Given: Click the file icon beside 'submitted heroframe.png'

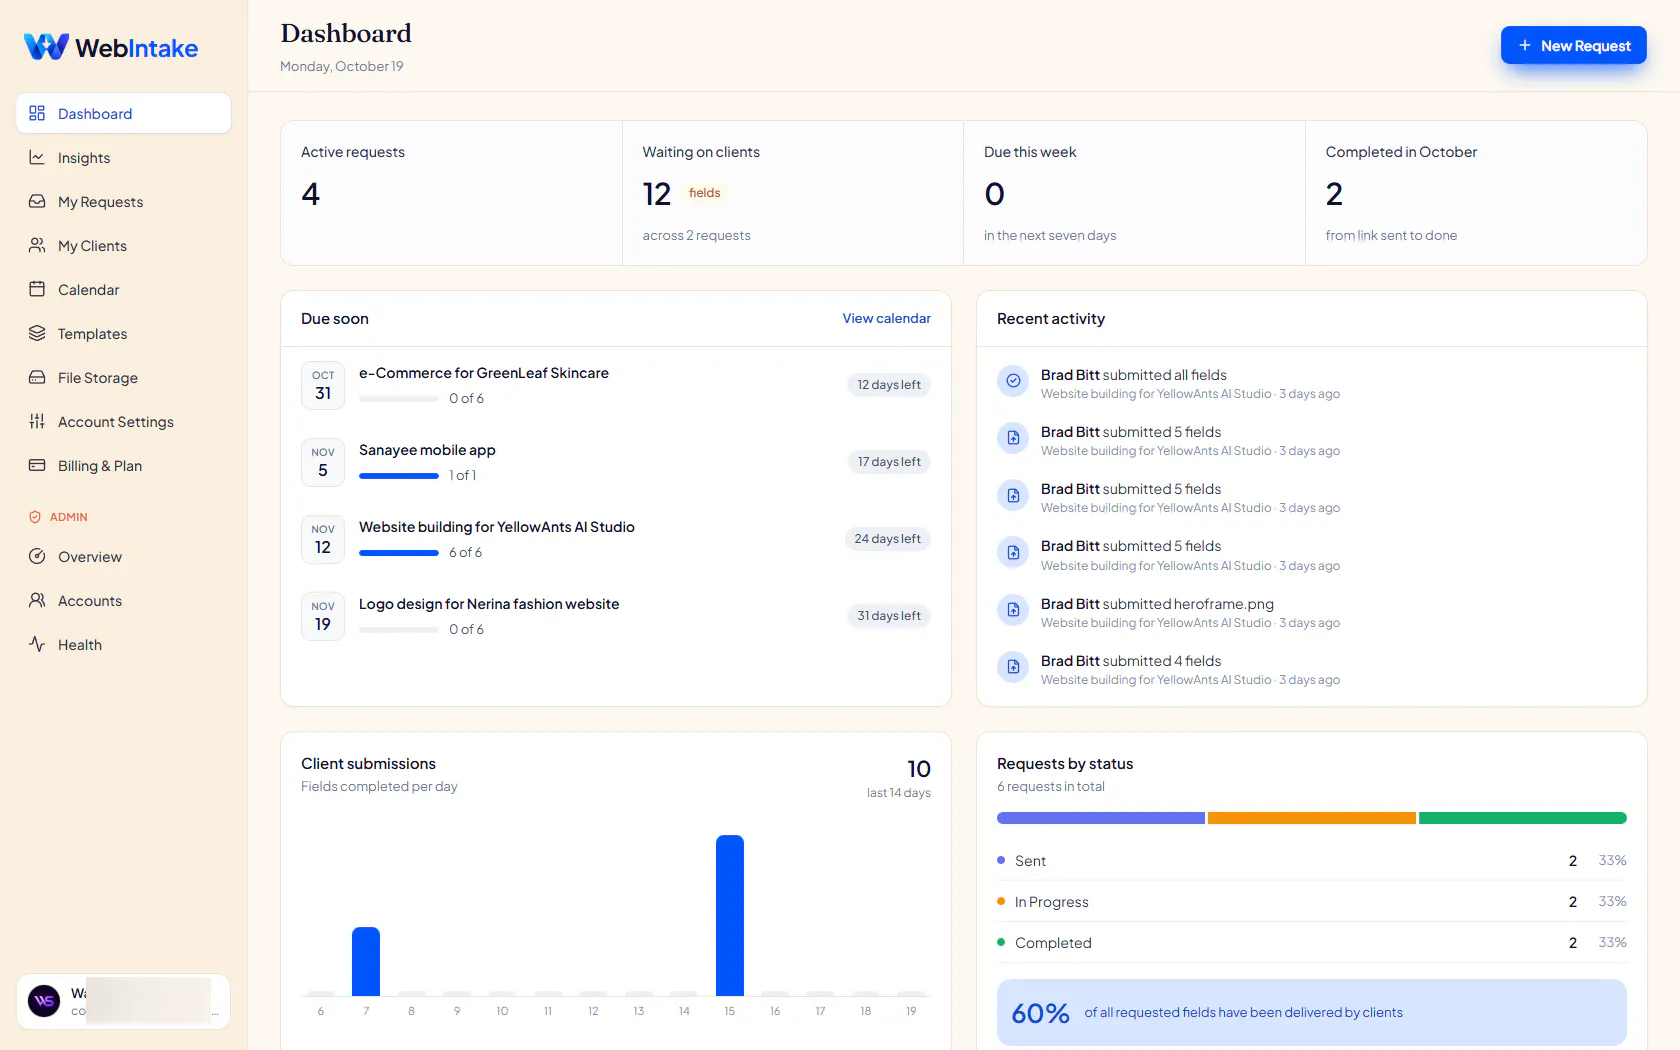Looking at the screenshot, I should [x=1013, y=610].
